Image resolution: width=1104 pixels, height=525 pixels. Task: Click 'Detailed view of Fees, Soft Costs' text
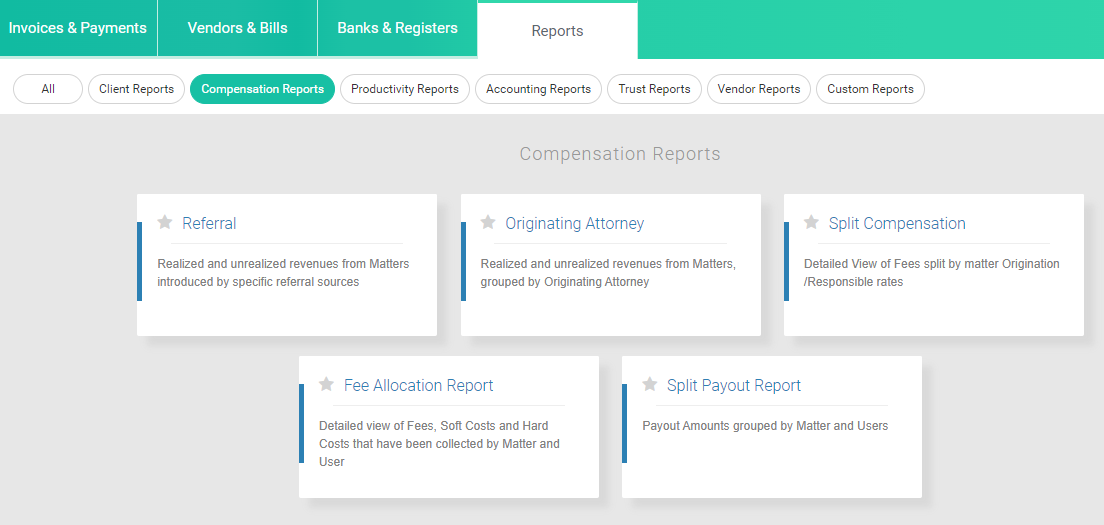point(439,444)
